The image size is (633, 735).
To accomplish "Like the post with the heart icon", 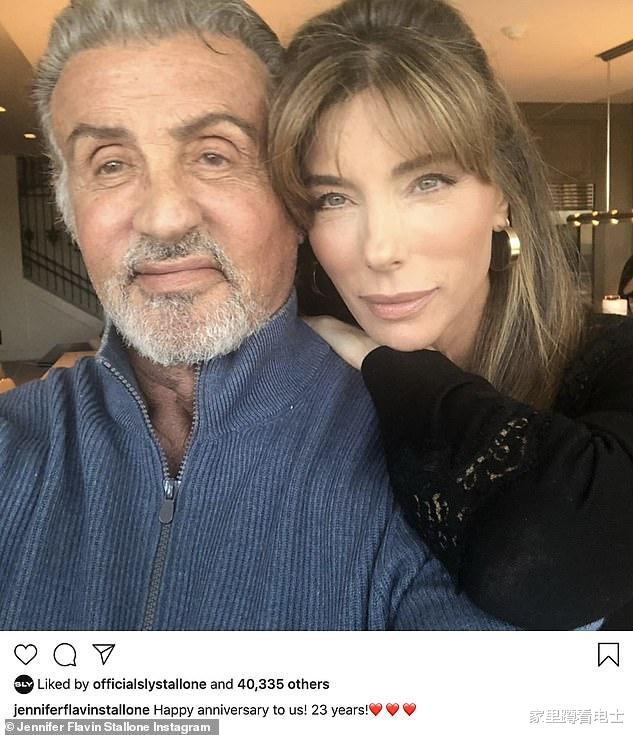I will point(25,654).
